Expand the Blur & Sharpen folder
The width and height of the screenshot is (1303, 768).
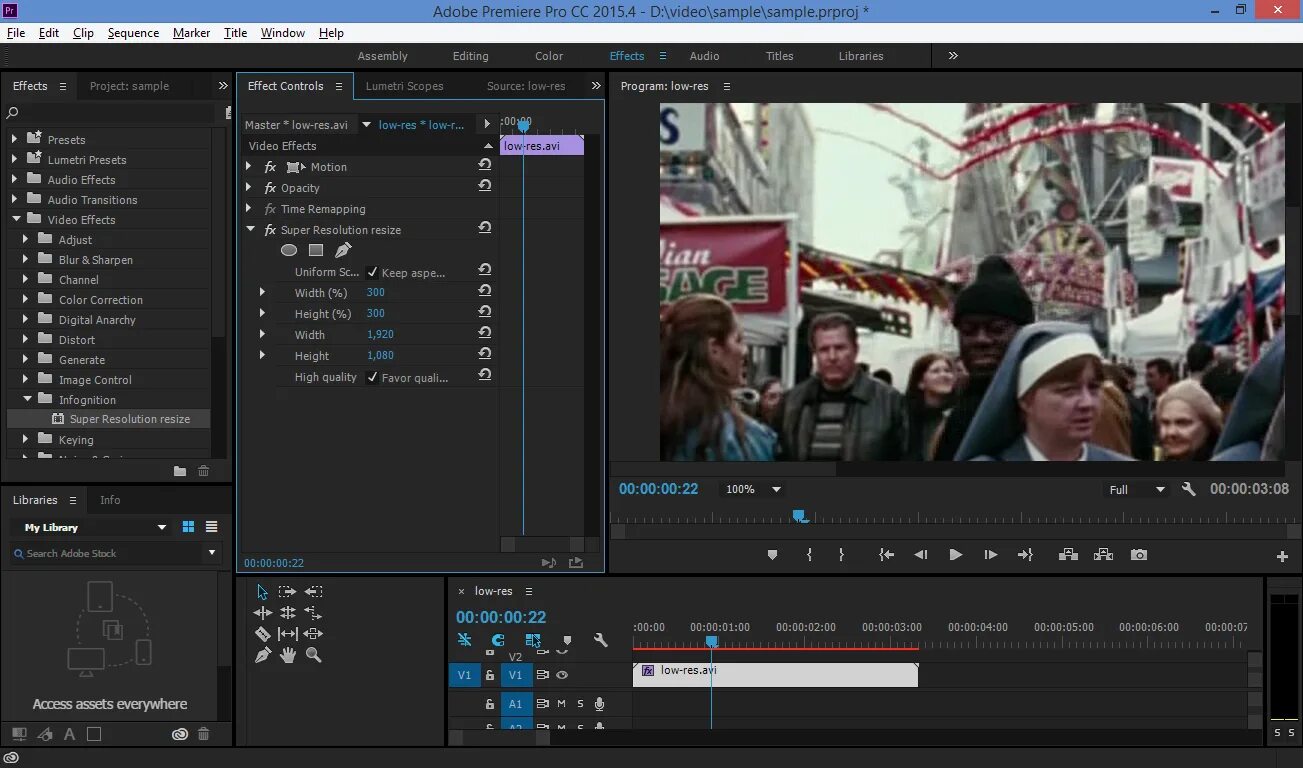click(27, 260)
